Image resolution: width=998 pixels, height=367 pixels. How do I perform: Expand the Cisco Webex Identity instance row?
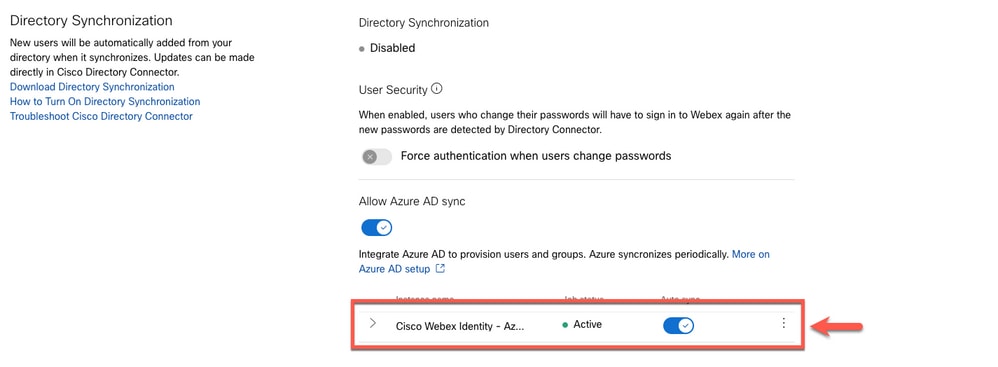click(373, 323)
